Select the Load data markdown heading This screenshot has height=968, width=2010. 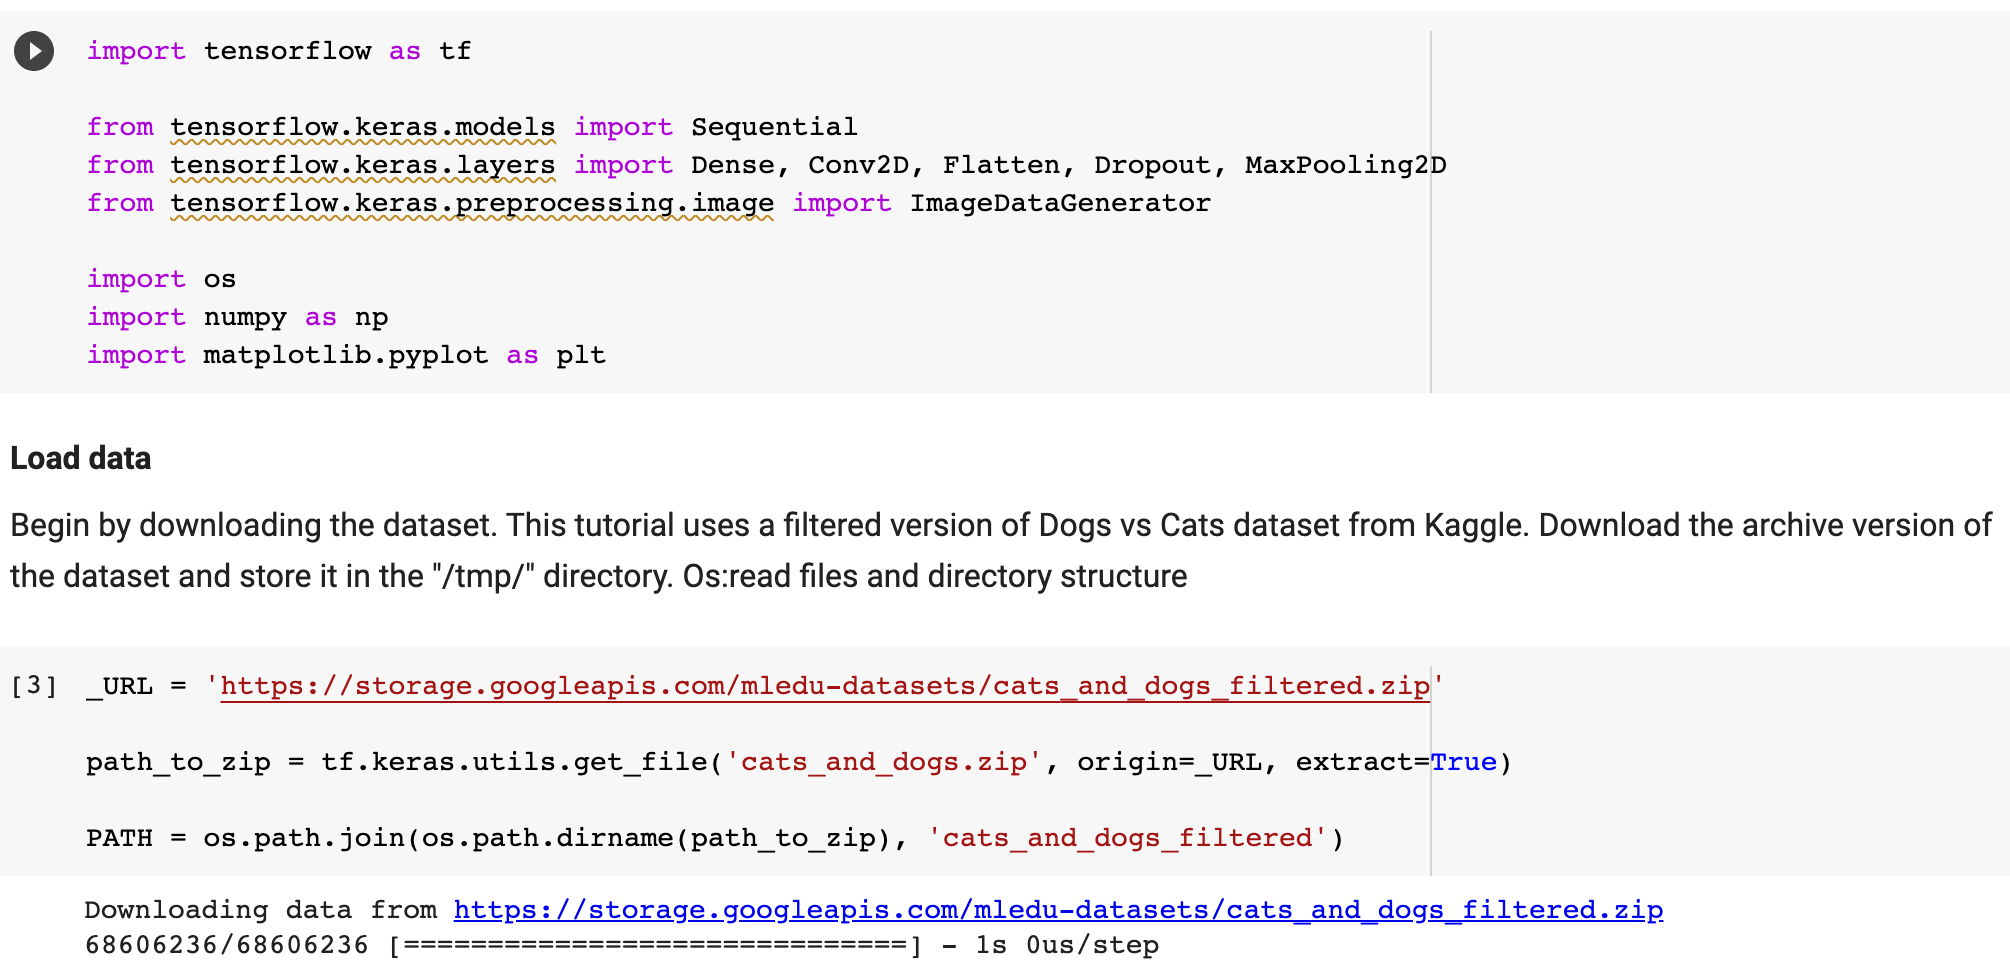tap(80, 458)
